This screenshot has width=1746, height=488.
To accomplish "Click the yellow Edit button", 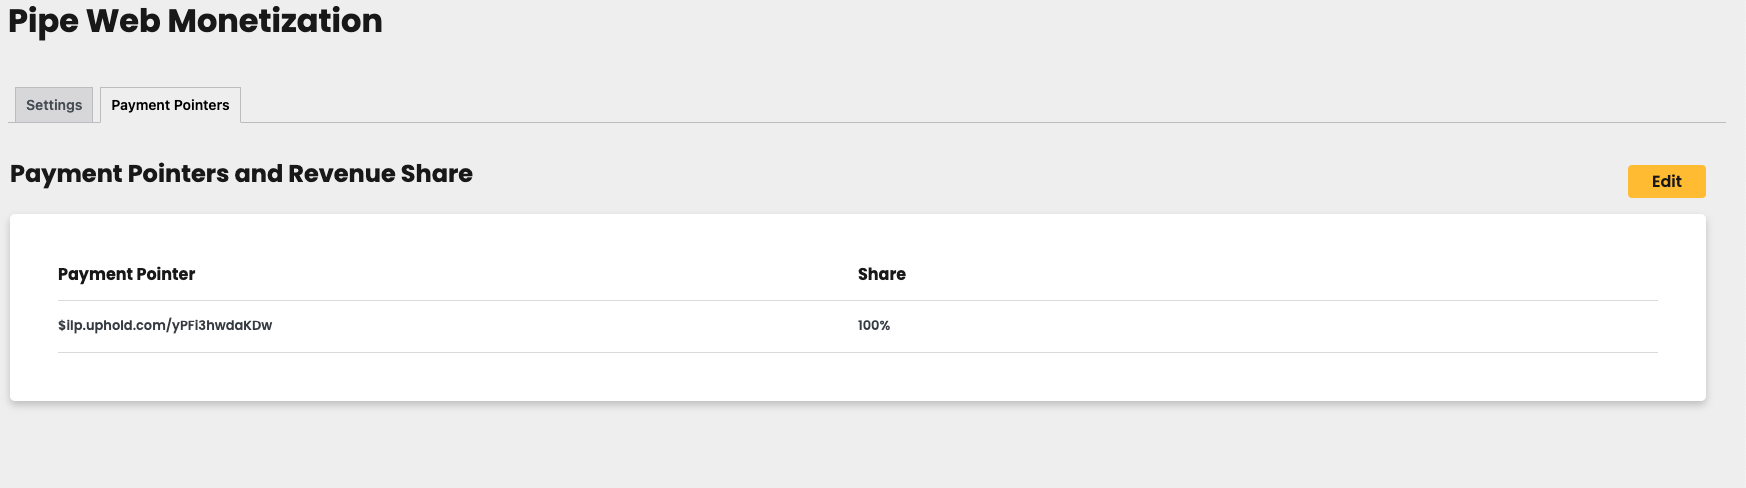I will 1666,181.
